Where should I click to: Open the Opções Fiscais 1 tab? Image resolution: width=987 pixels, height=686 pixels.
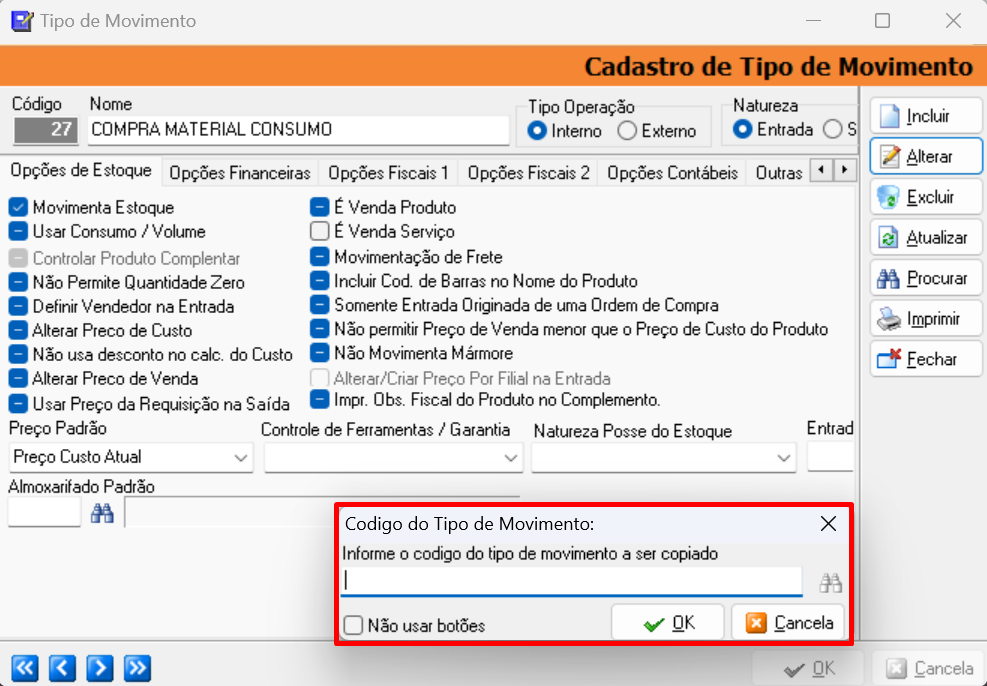point(388,173)
